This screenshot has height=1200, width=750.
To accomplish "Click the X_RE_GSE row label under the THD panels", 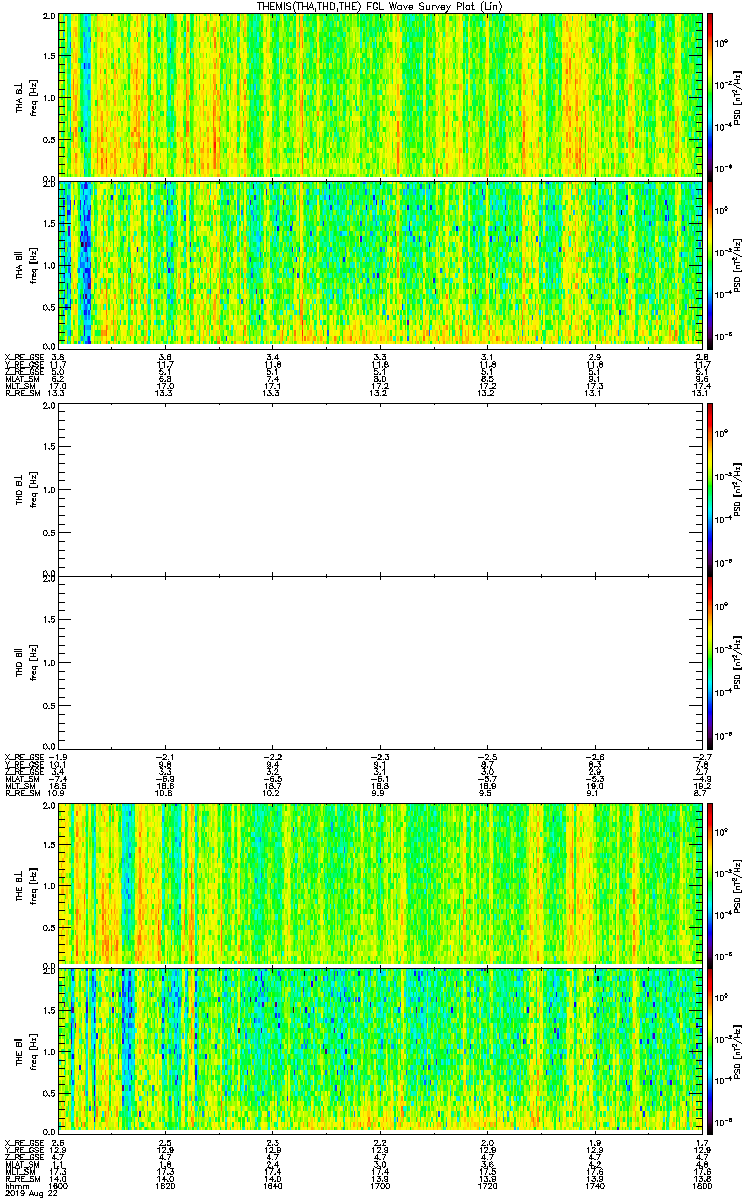I will pos(24,755).
